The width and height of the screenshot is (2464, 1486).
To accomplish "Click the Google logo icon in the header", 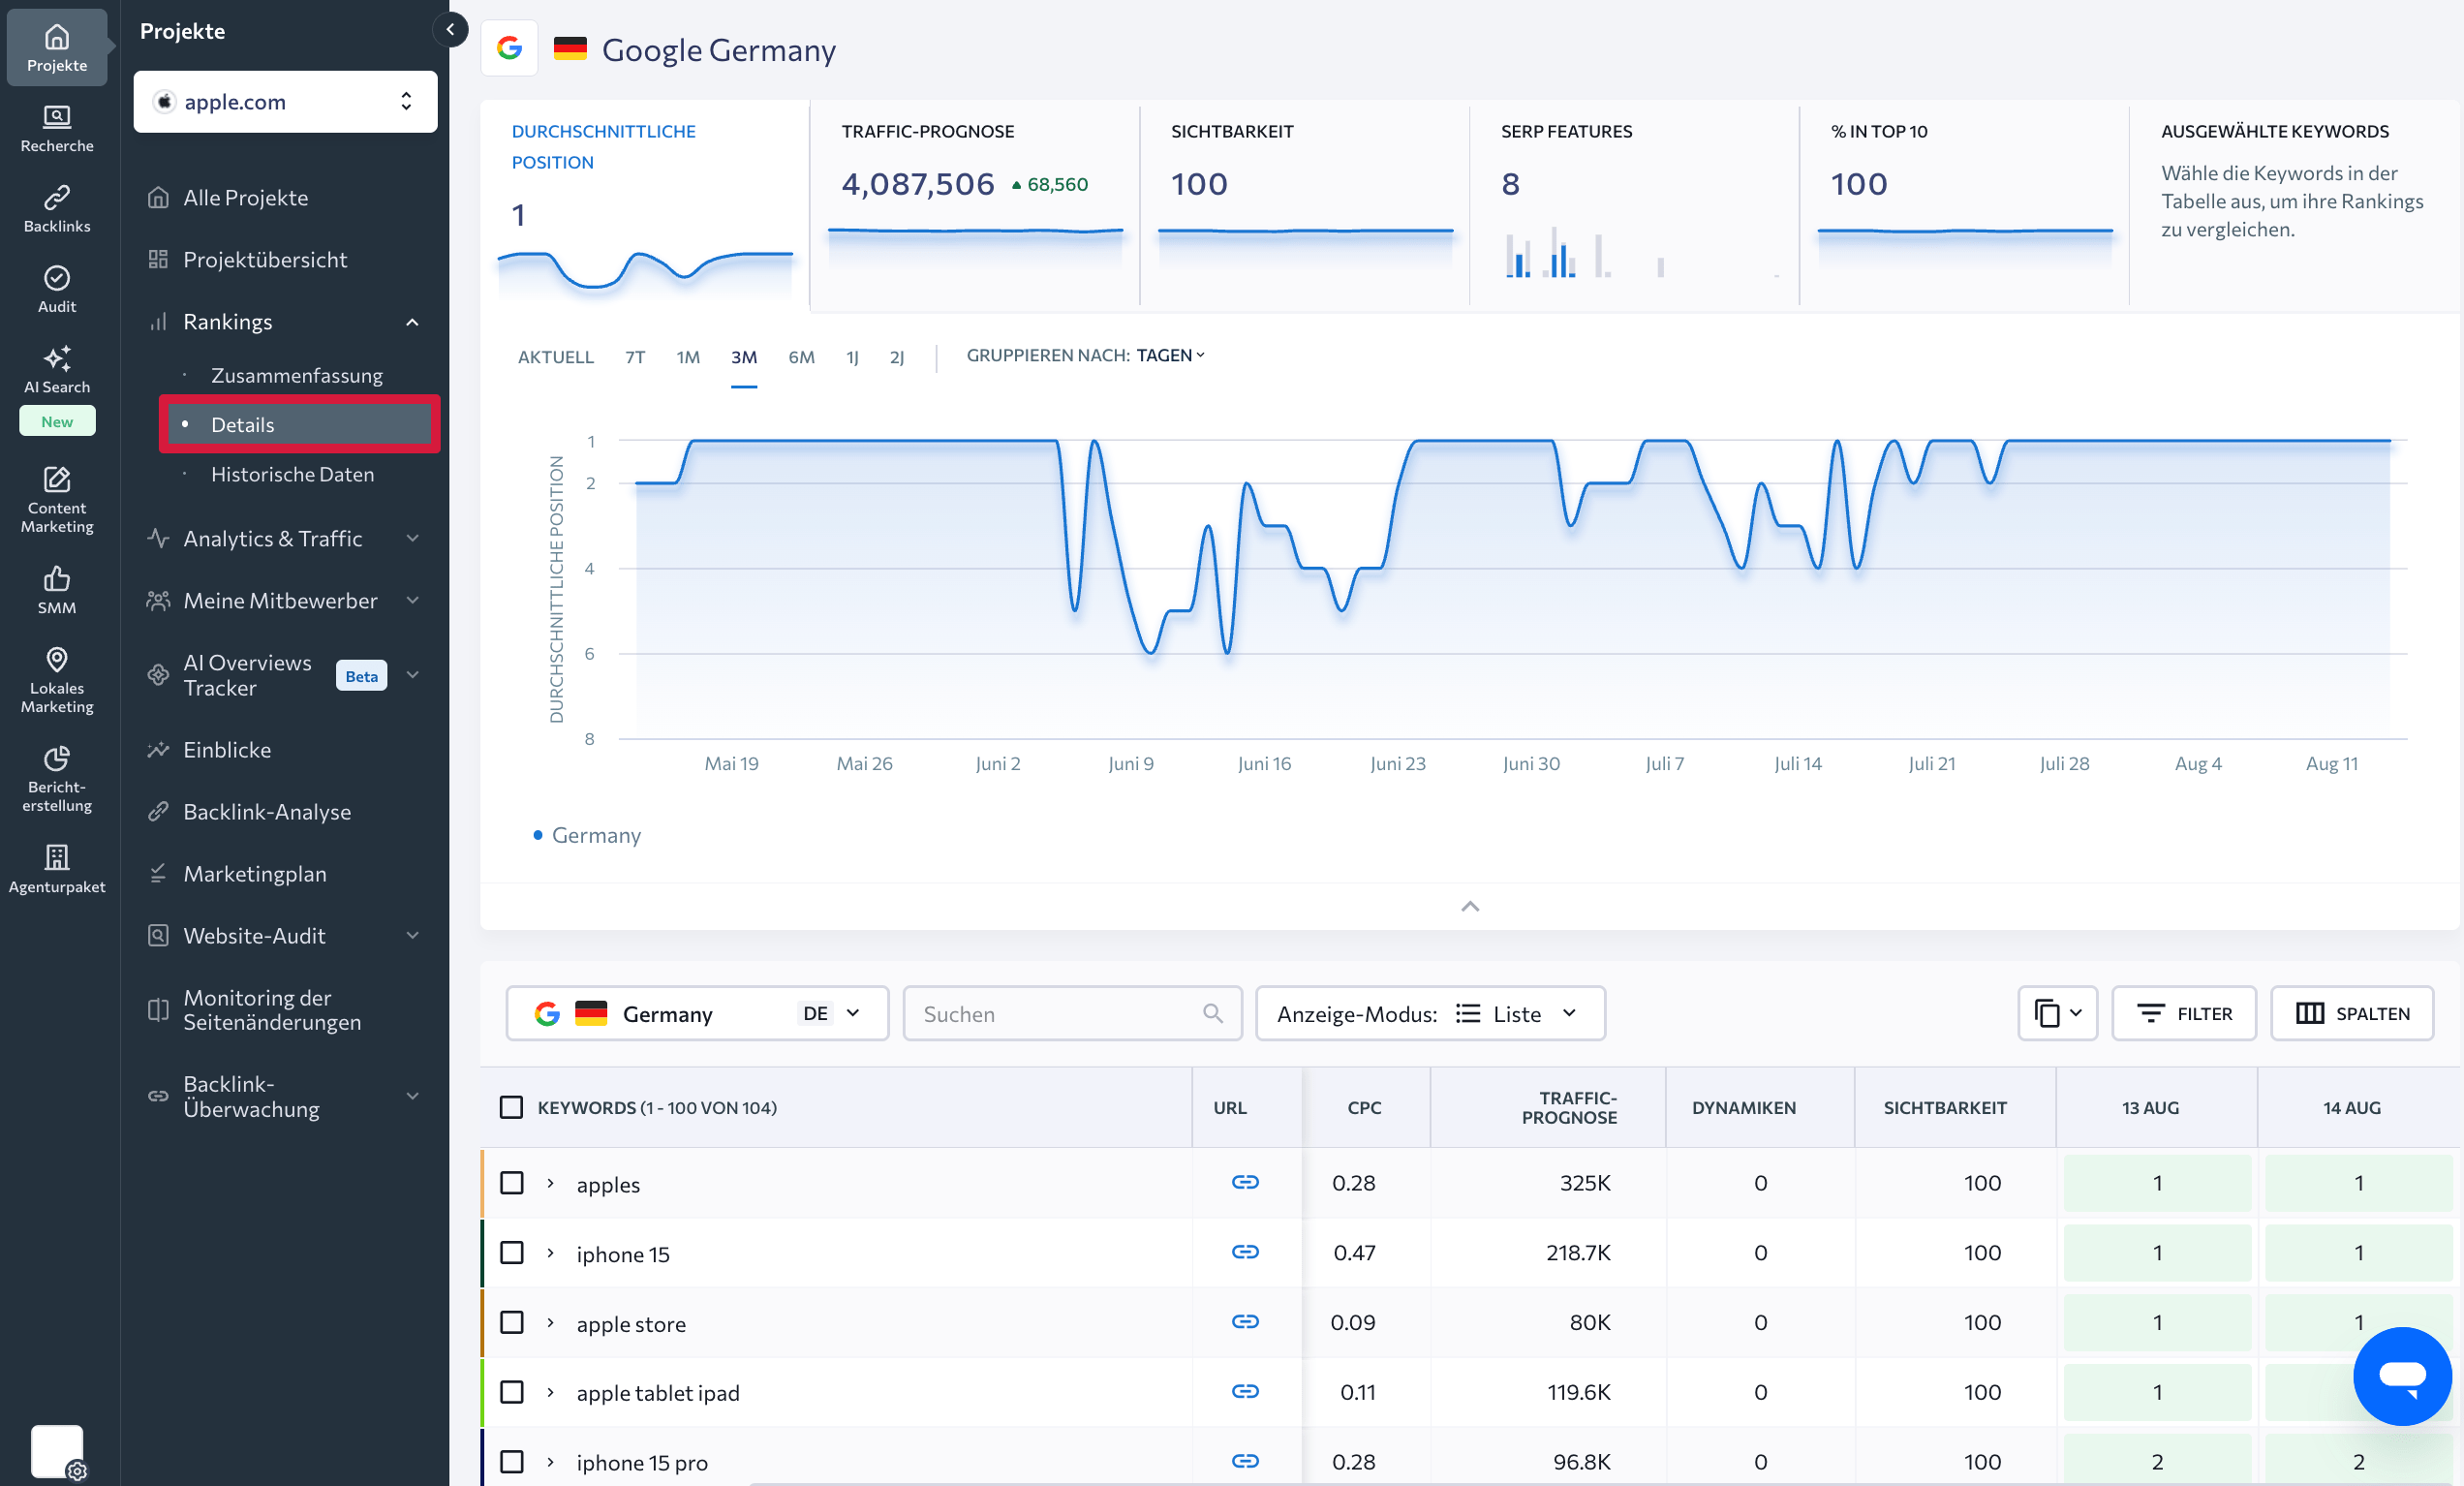I will (x=509, y=48).
